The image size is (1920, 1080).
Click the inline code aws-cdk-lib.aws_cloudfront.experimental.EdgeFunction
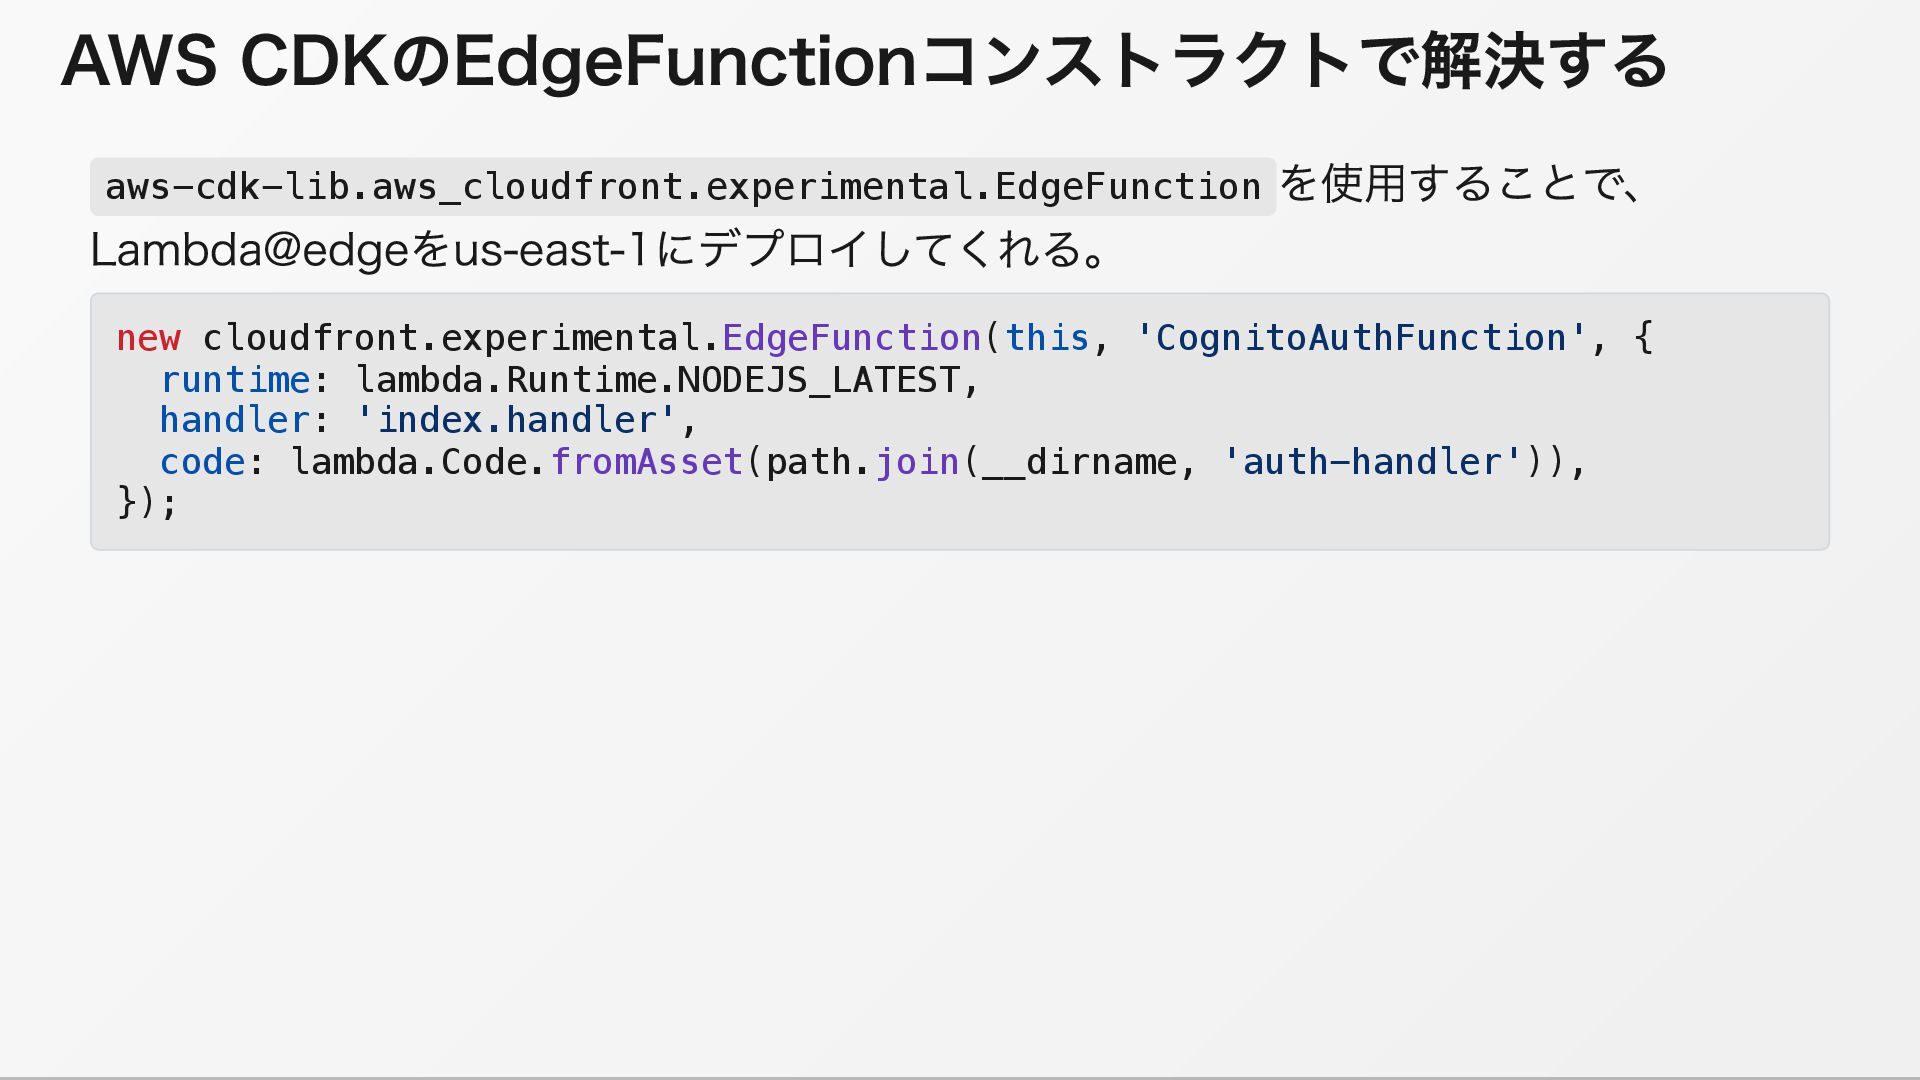[x=682, y=187]
